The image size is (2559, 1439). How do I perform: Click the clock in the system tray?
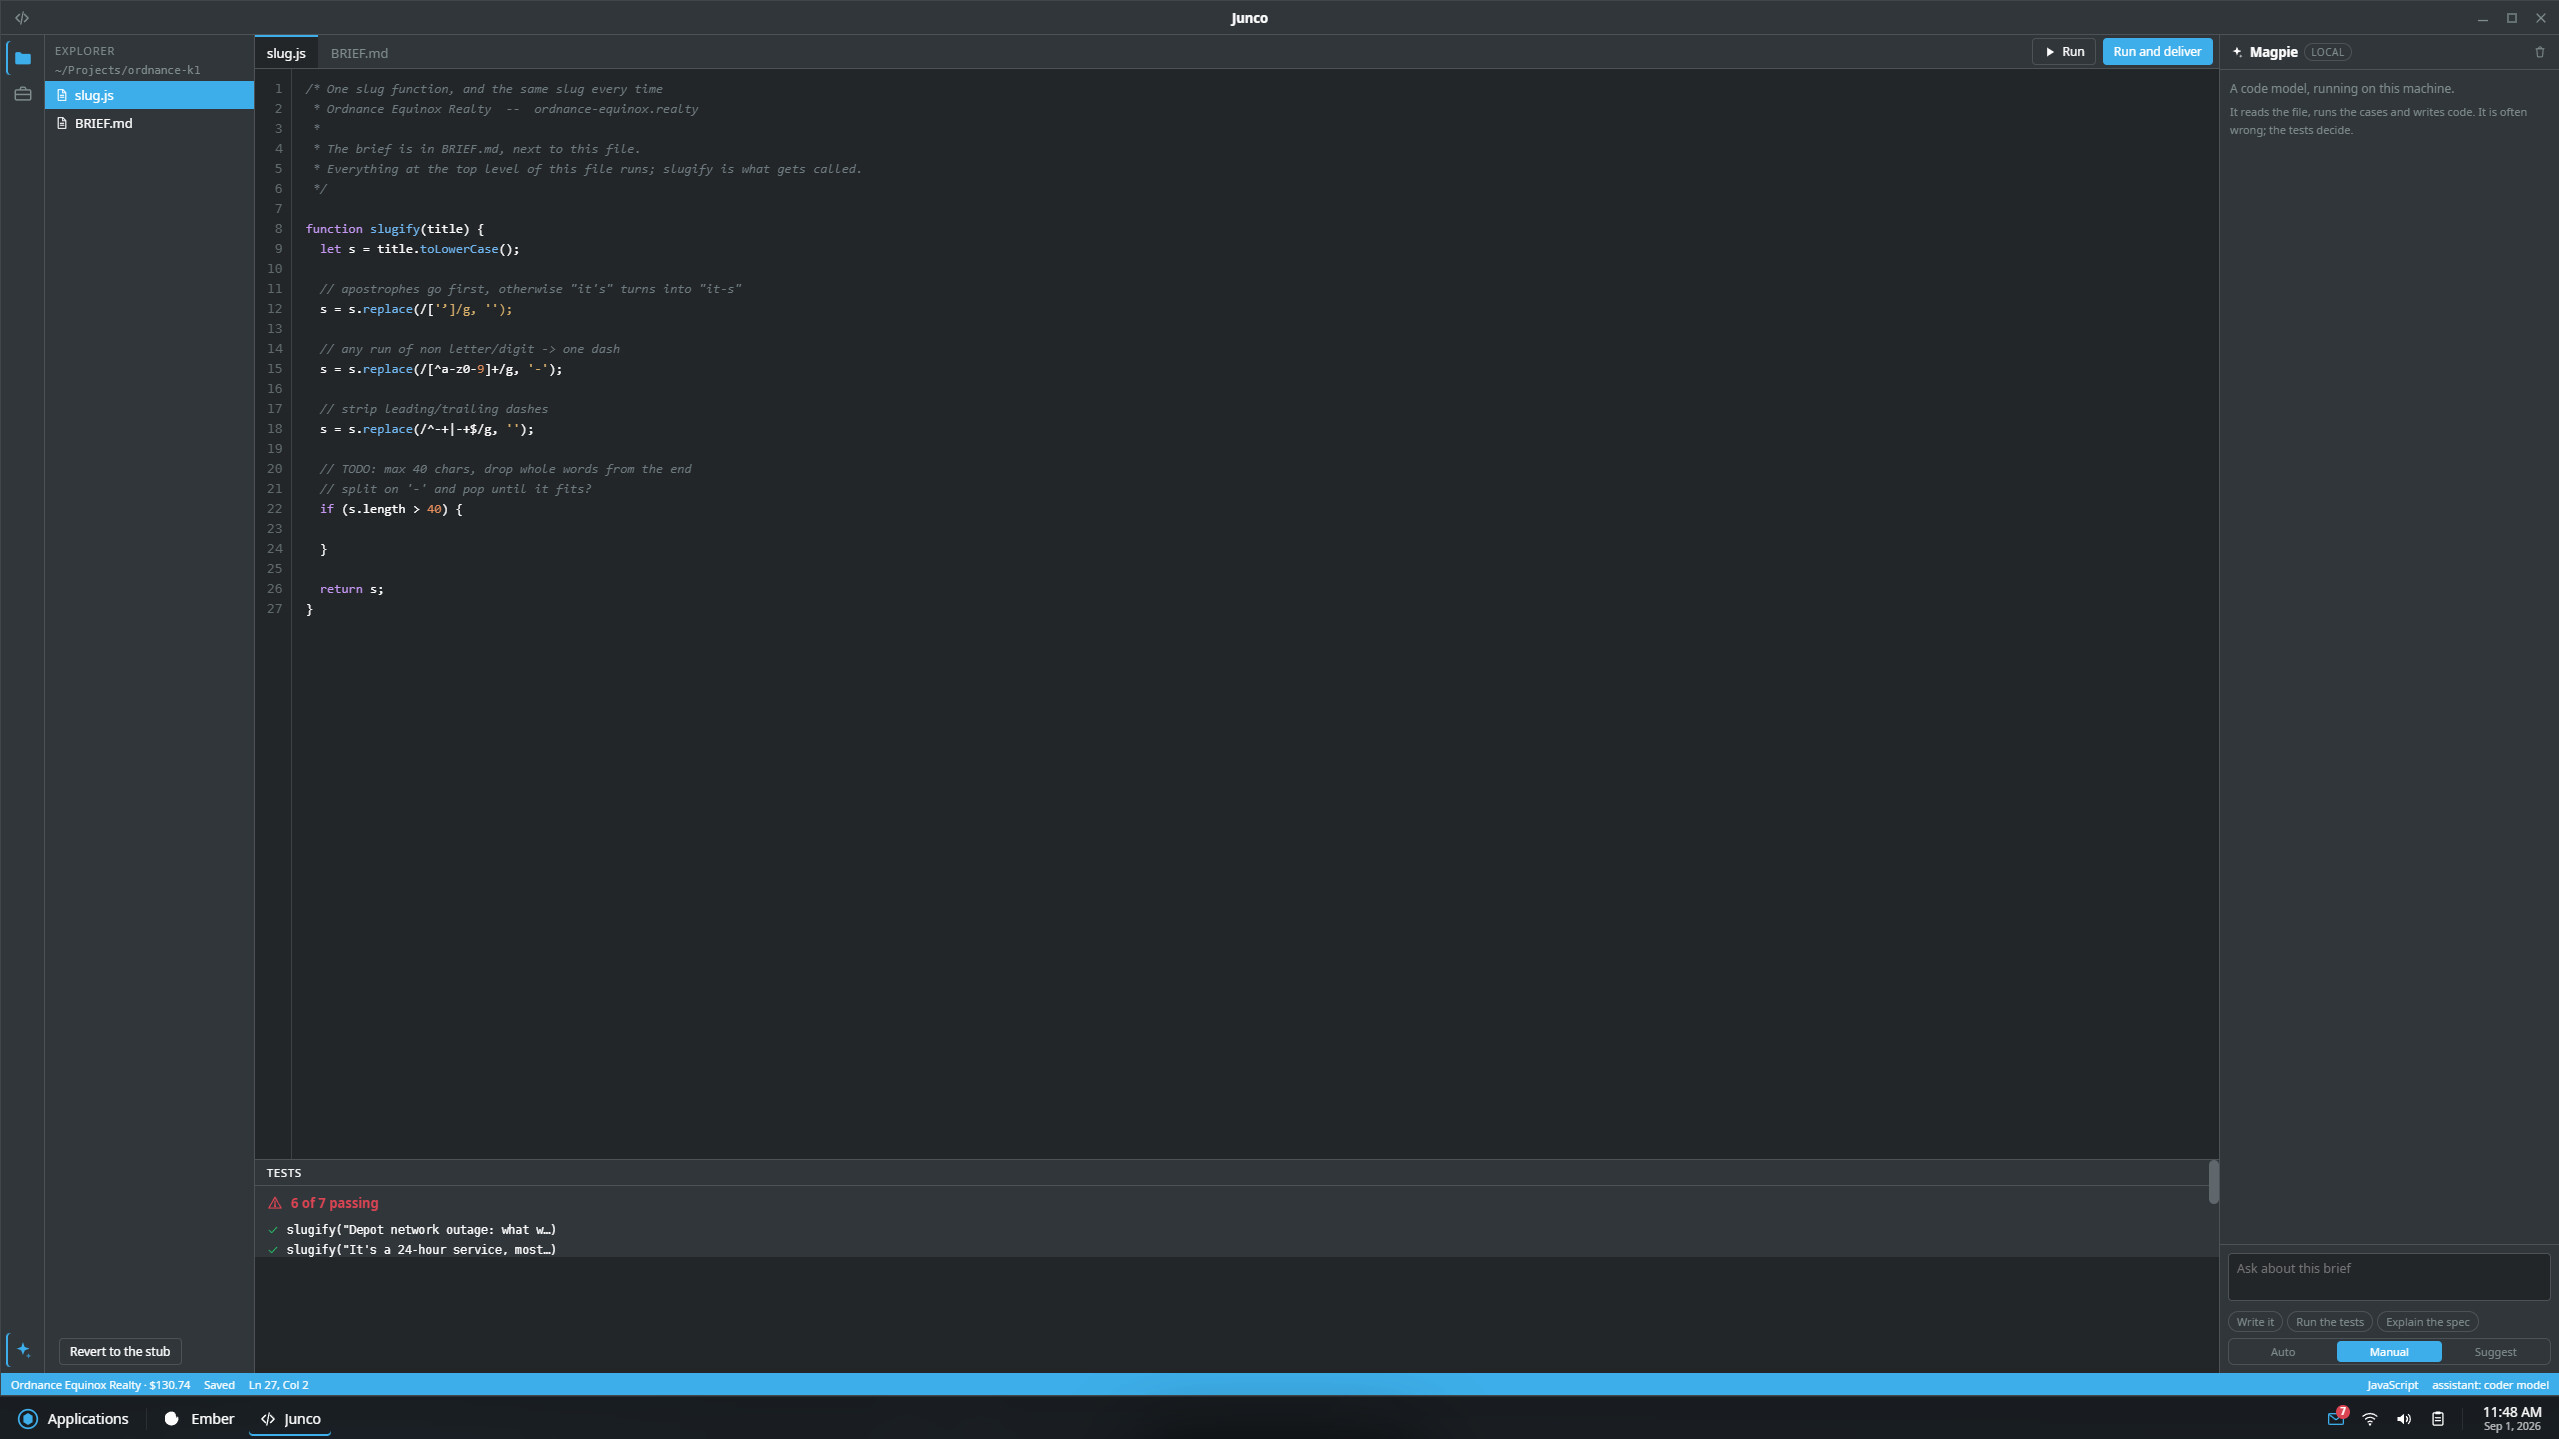pos(2511,1418)
